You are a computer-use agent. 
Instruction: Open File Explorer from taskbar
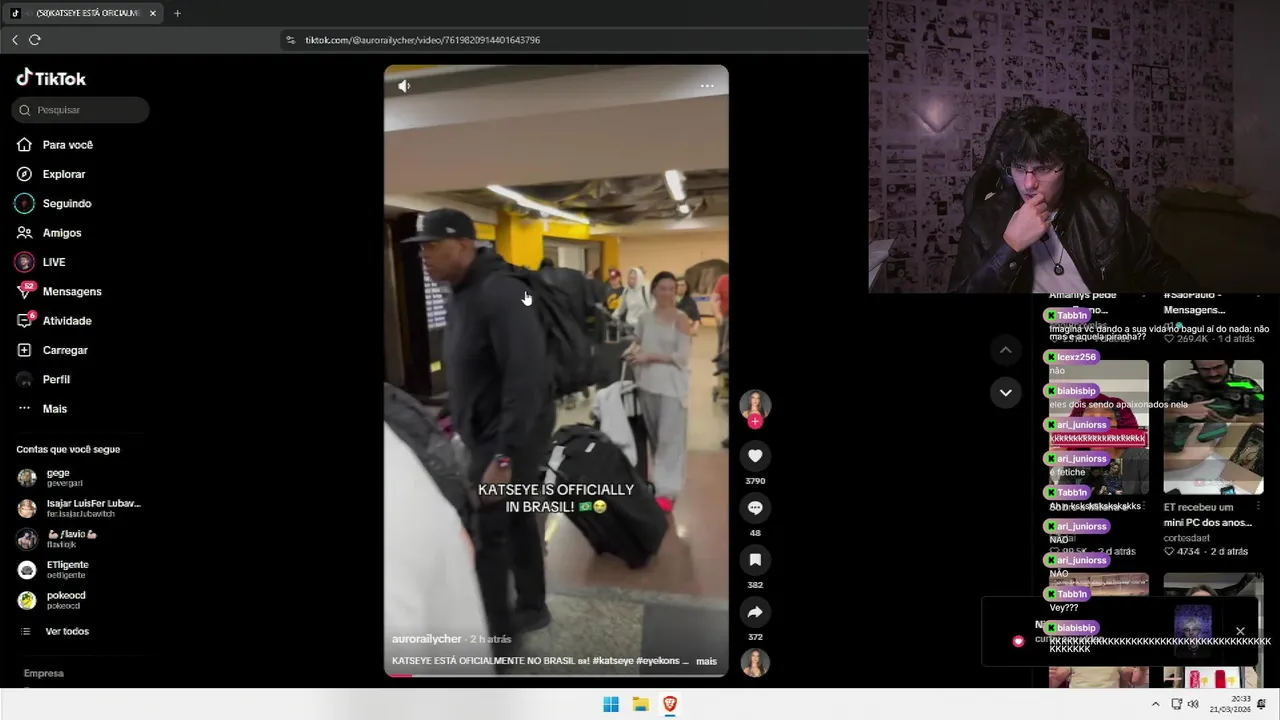641,704
